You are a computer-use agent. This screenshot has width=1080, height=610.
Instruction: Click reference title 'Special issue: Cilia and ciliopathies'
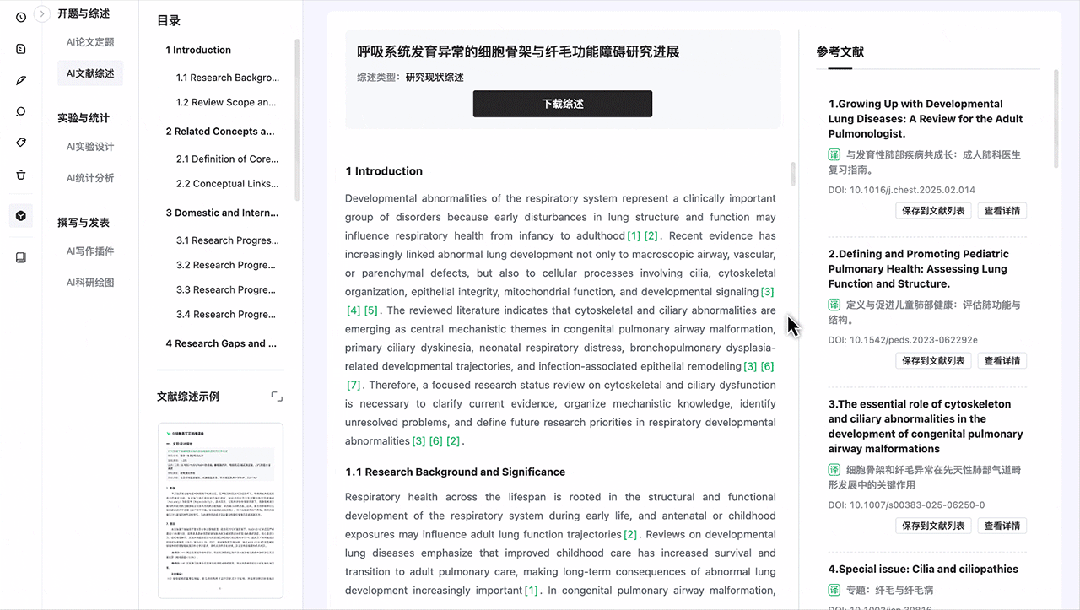[923, 569]
